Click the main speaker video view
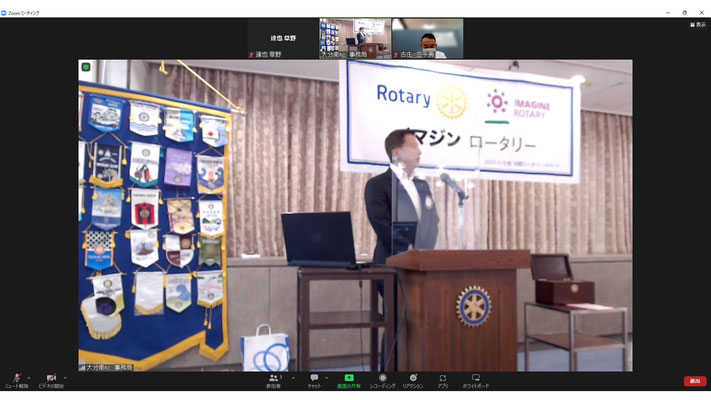This screenshot has width=711, height=400. [x=355, y=215]
